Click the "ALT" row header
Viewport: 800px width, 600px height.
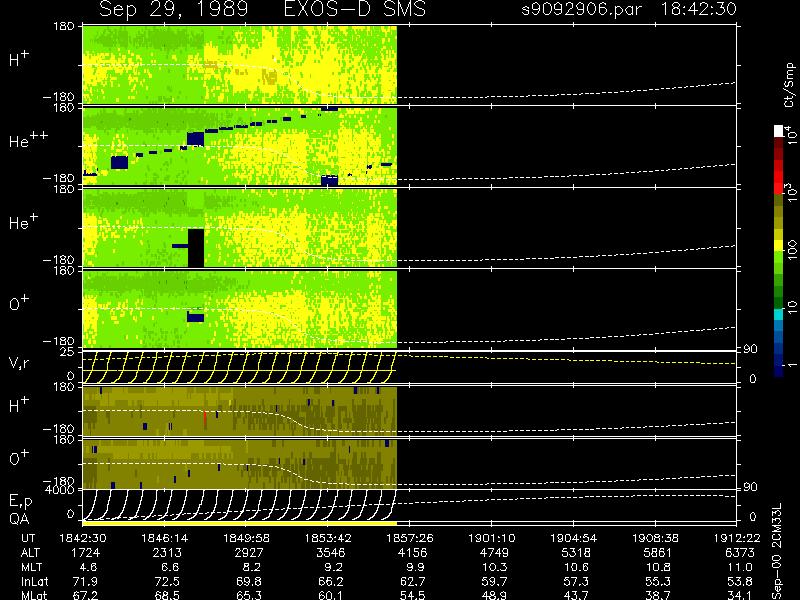click(30, 553)
